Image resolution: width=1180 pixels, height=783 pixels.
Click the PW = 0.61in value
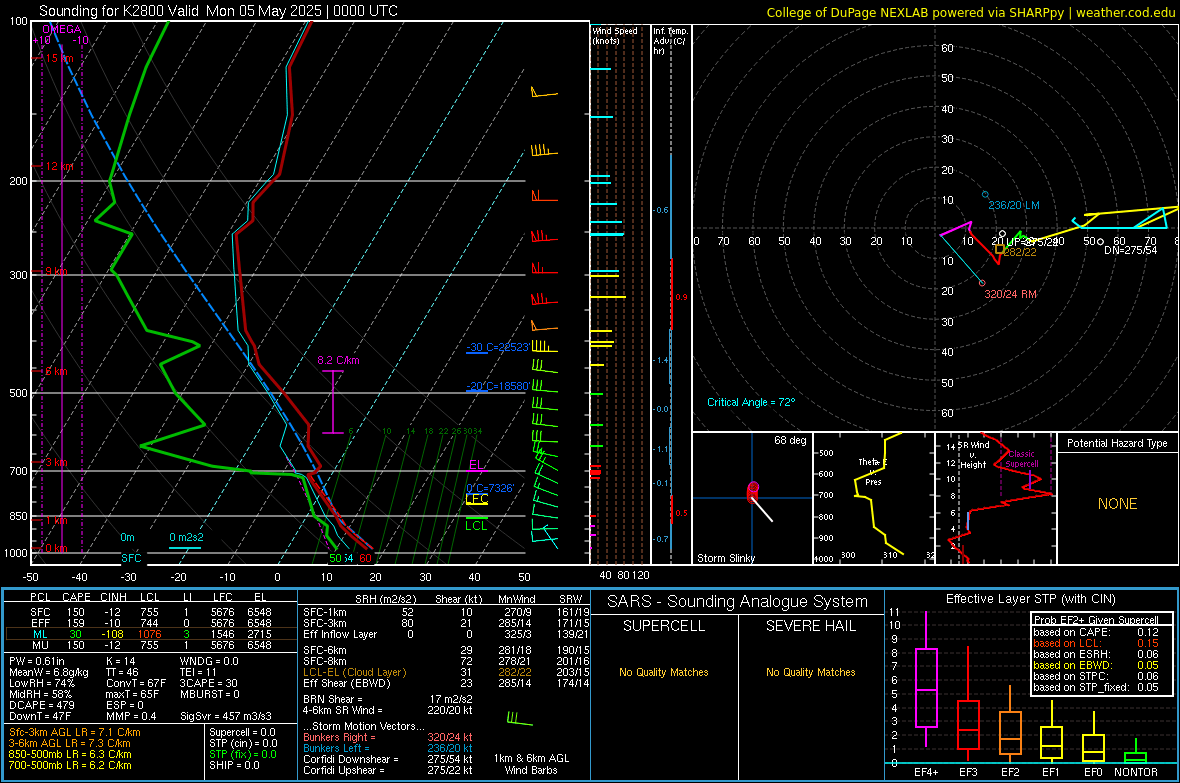[37, 662]
